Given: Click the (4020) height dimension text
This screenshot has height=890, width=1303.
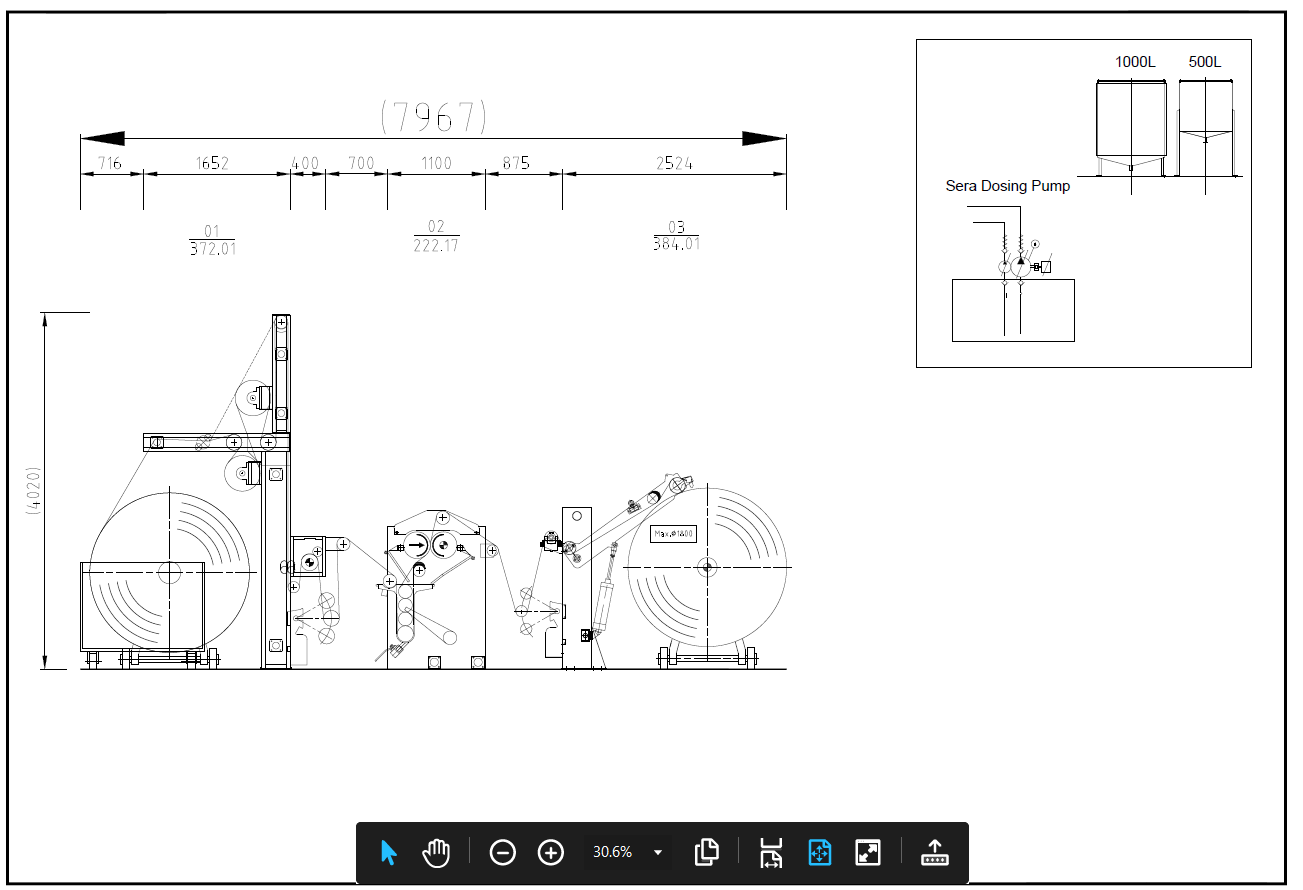Looking at the screenshot, I should [x=33, y=490].
